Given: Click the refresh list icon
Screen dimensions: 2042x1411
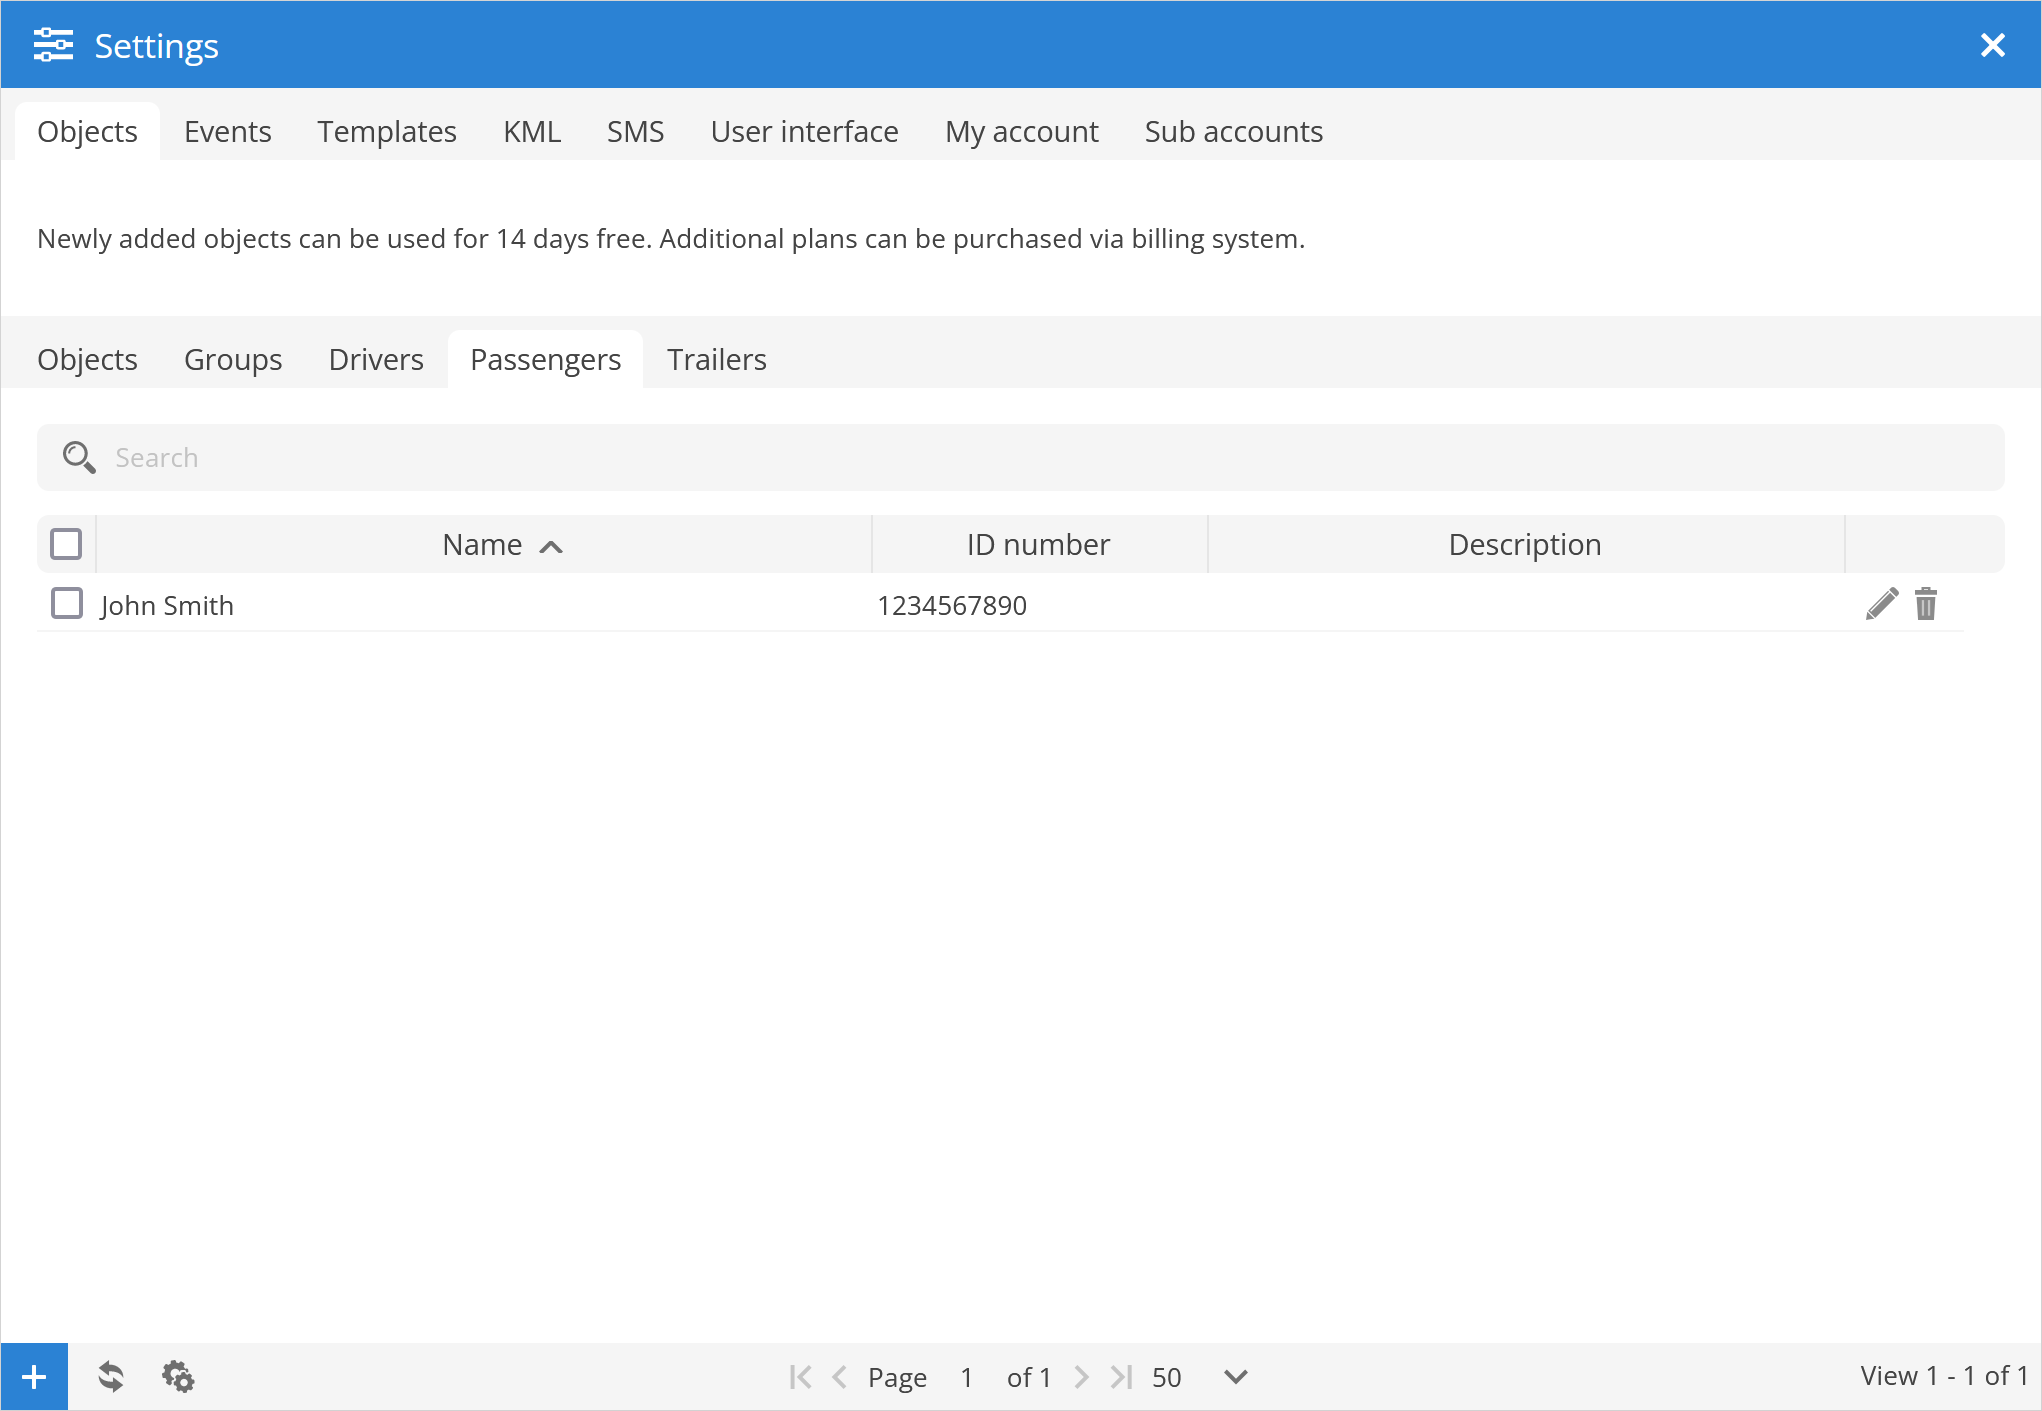Looking at the screenshot, I should click(111, 1377).
